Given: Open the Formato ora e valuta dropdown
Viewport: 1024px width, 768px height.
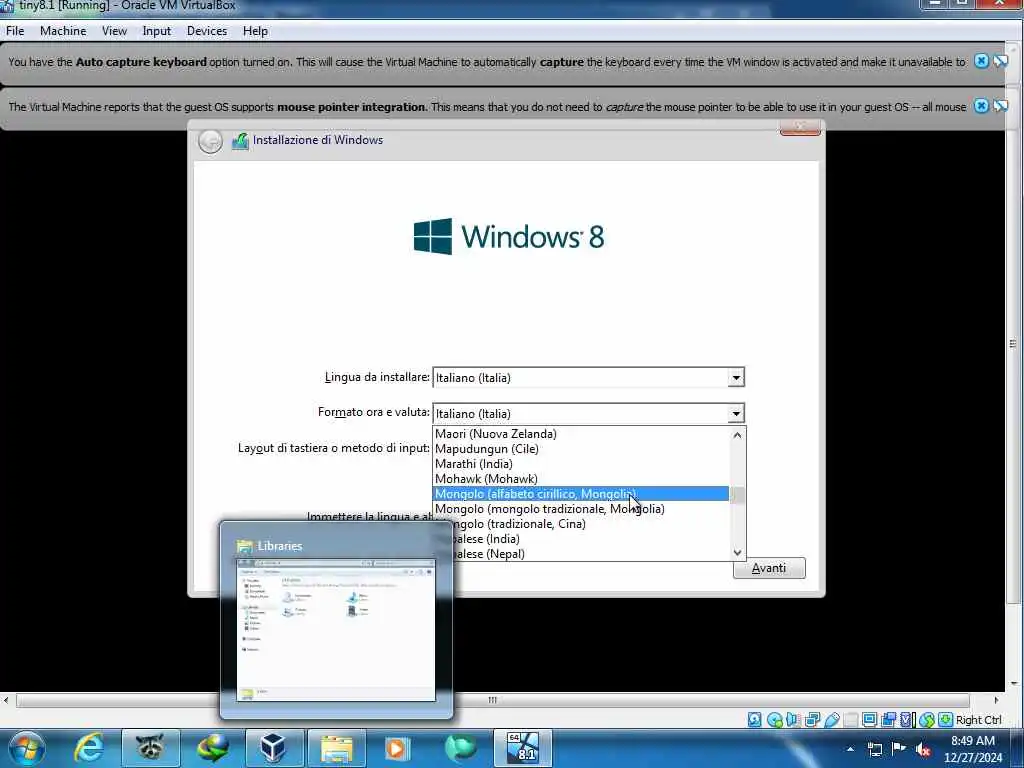Looking at the screenshot, I should tap(736, 413).
